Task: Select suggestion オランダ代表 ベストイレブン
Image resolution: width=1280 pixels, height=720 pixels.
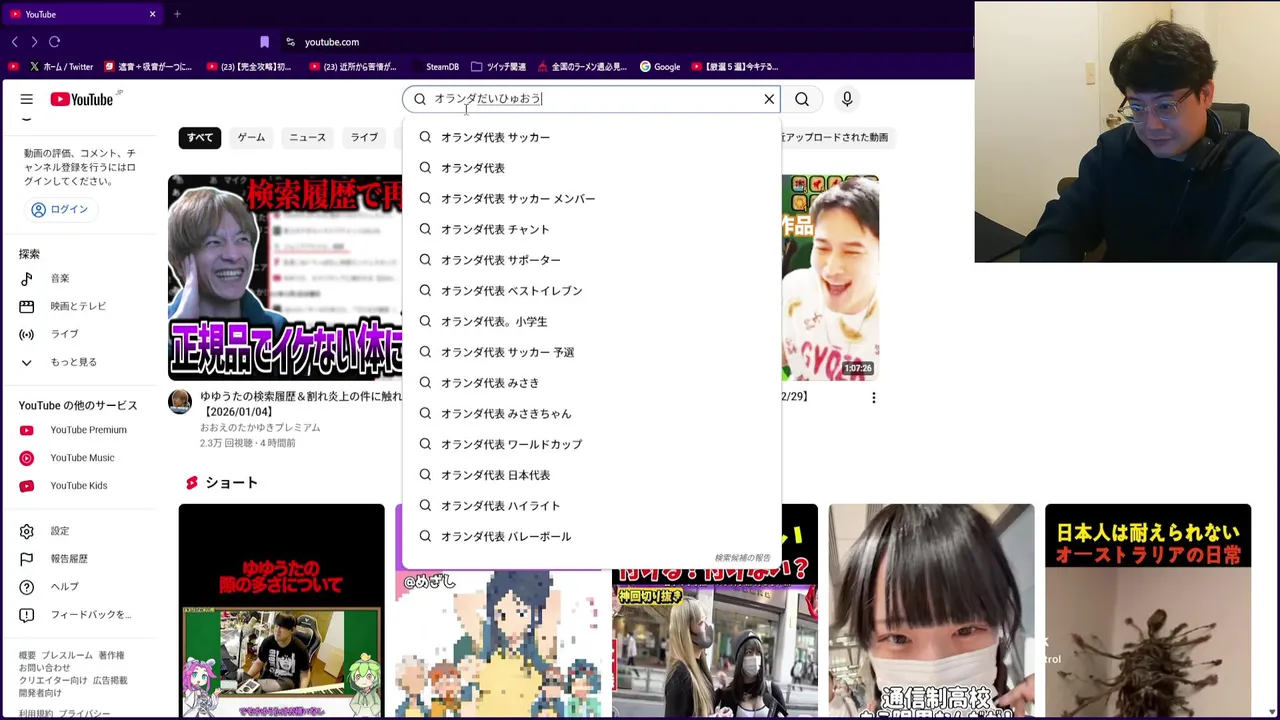Action: (x=591, y=291)
